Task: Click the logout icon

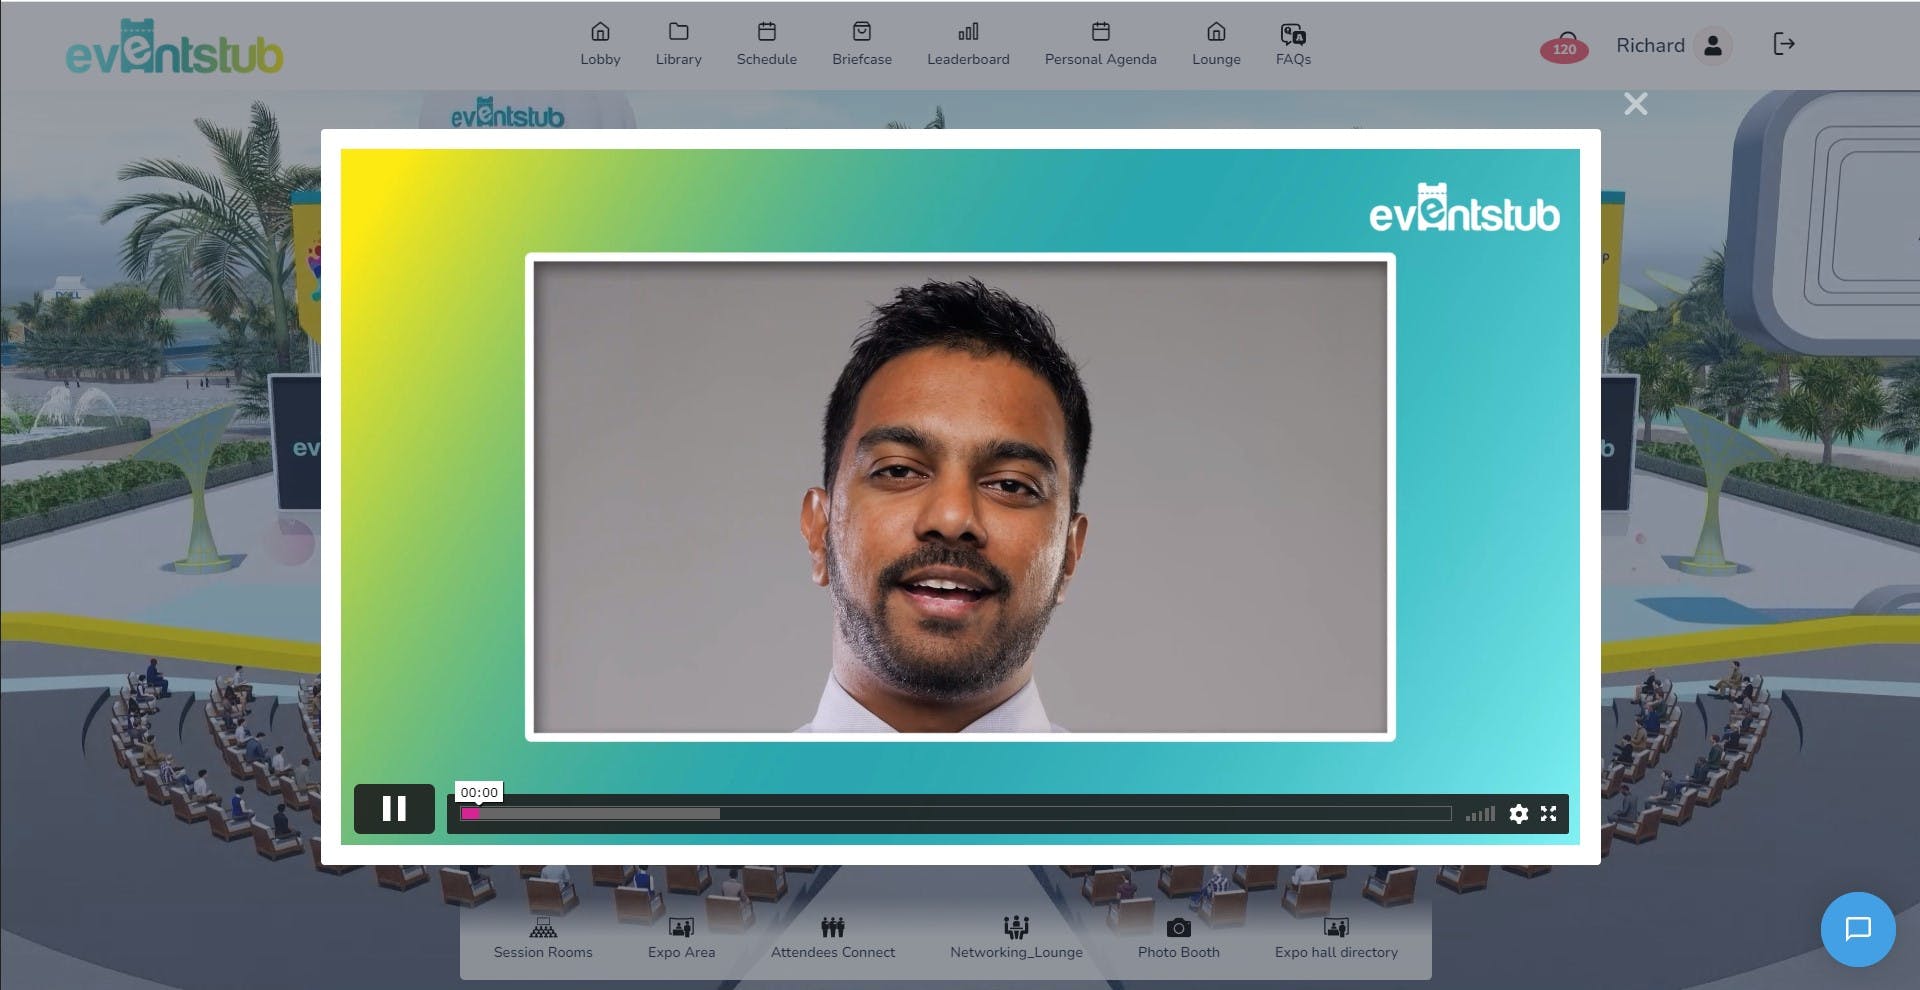Action: point(1784,44)
